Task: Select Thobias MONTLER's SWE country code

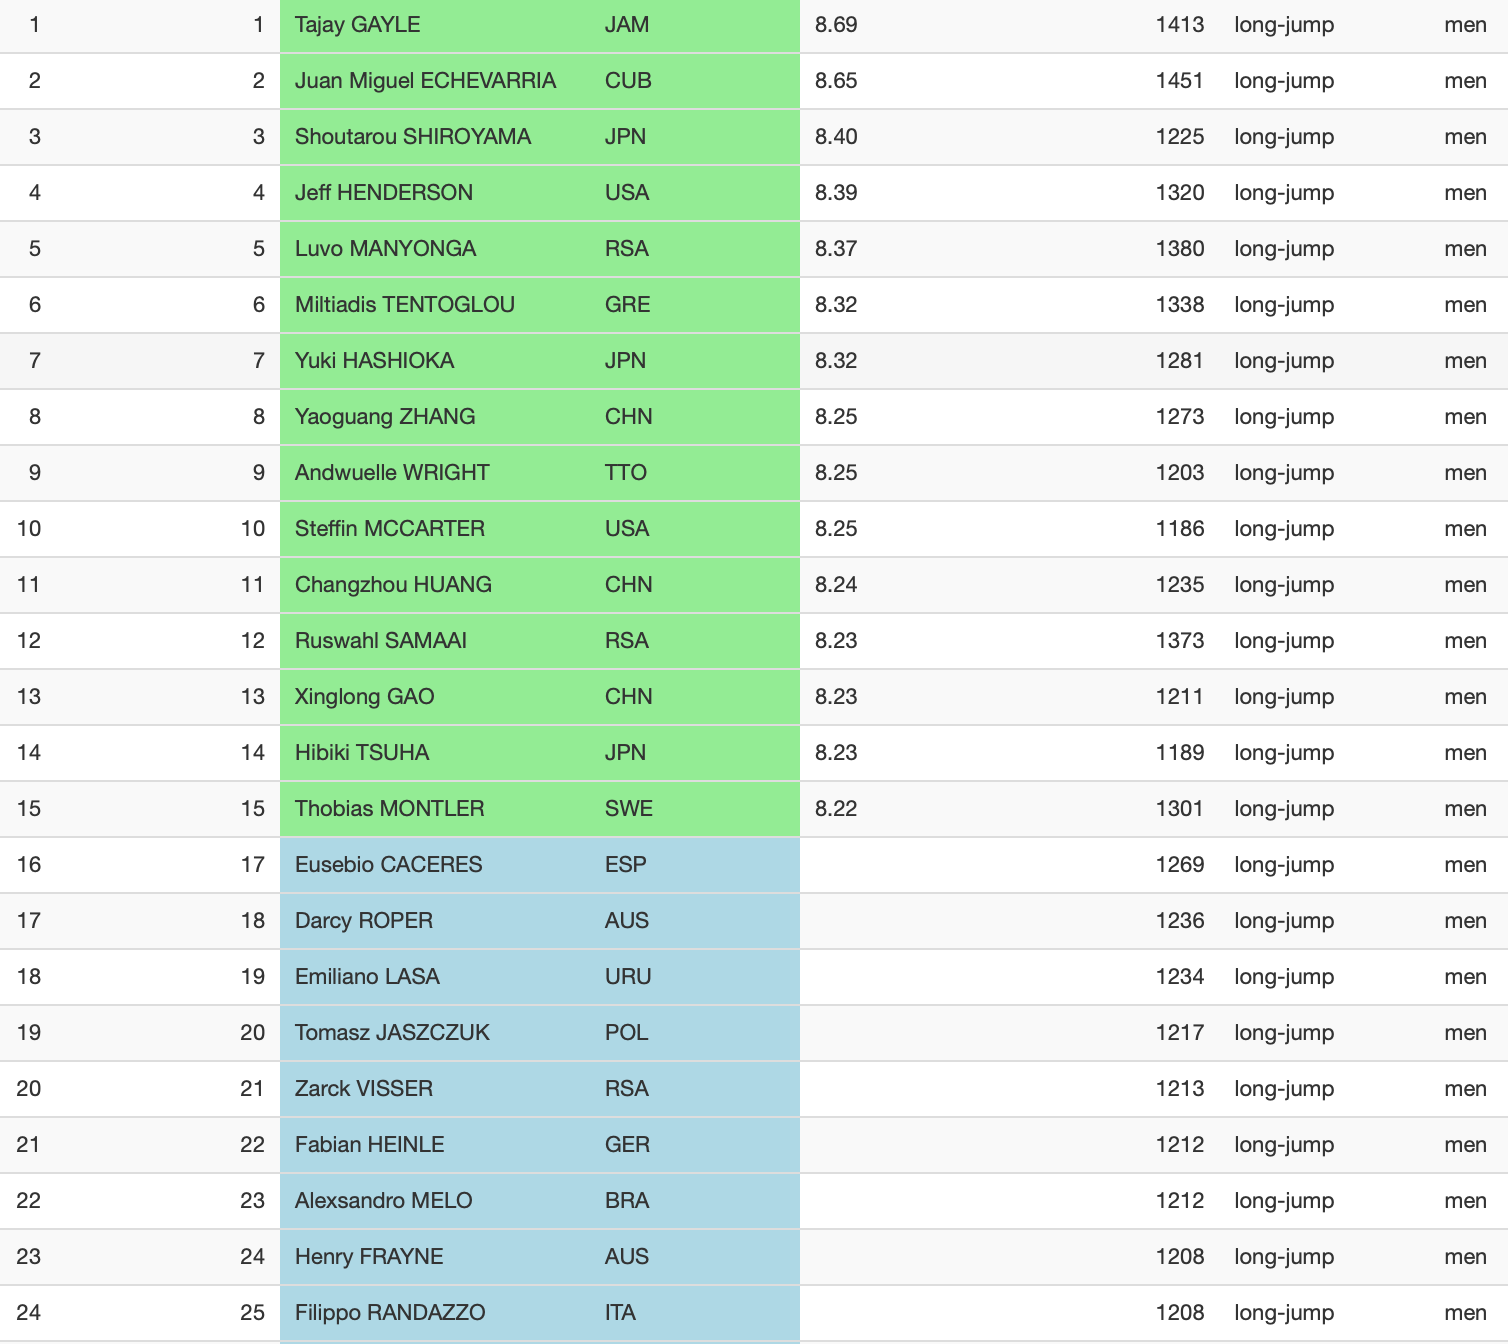Action: coord(628,809)
